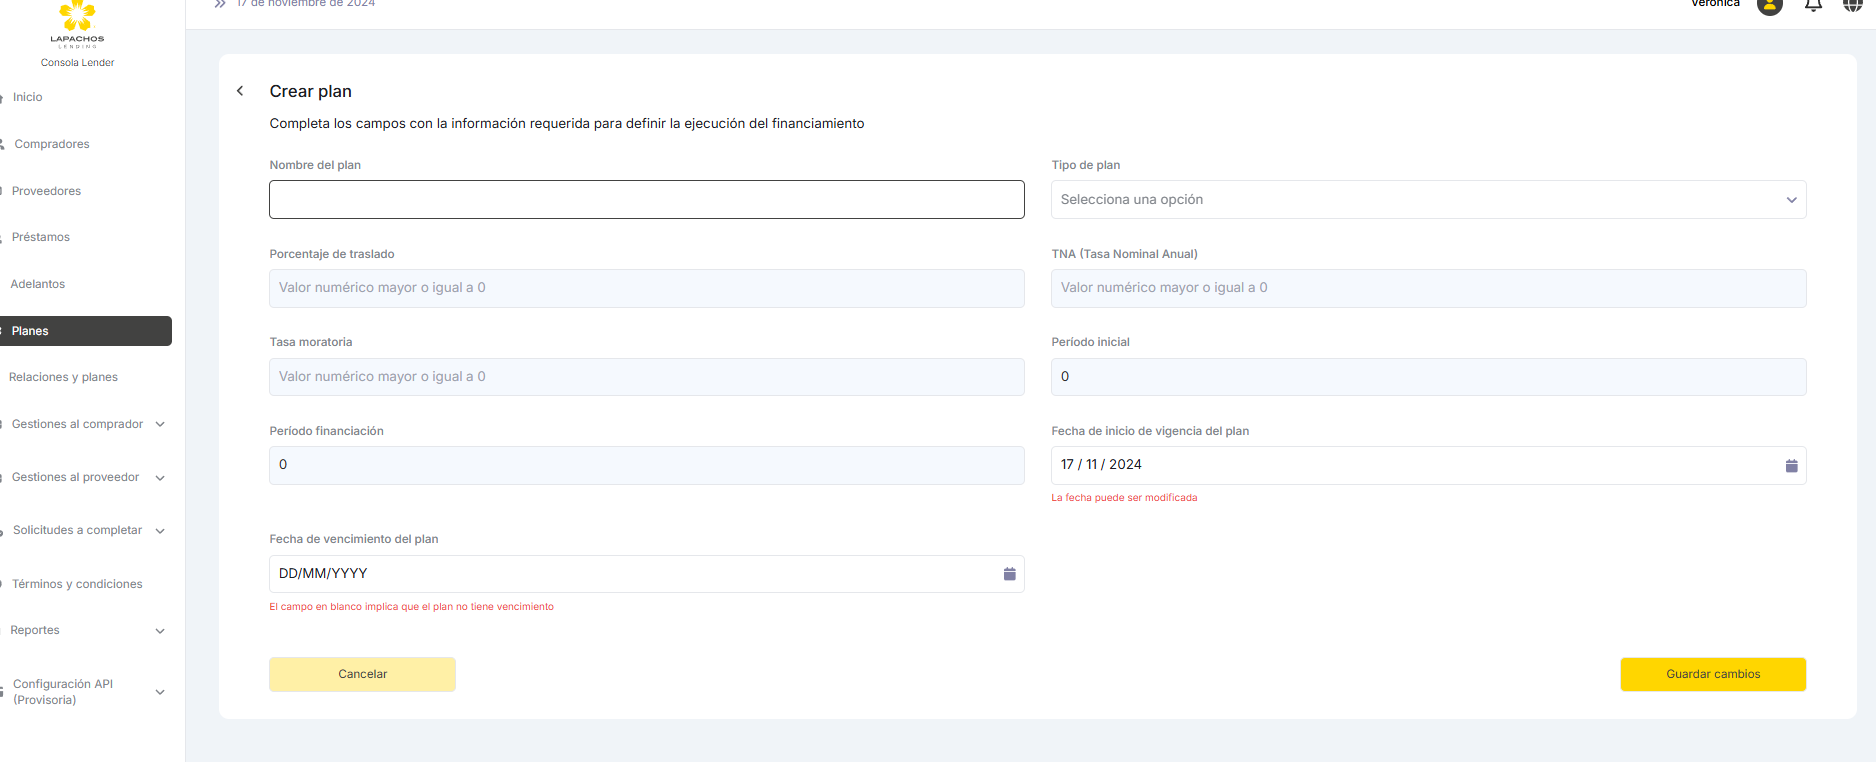Select Relaciones y planes menu item

click(64, 377)
